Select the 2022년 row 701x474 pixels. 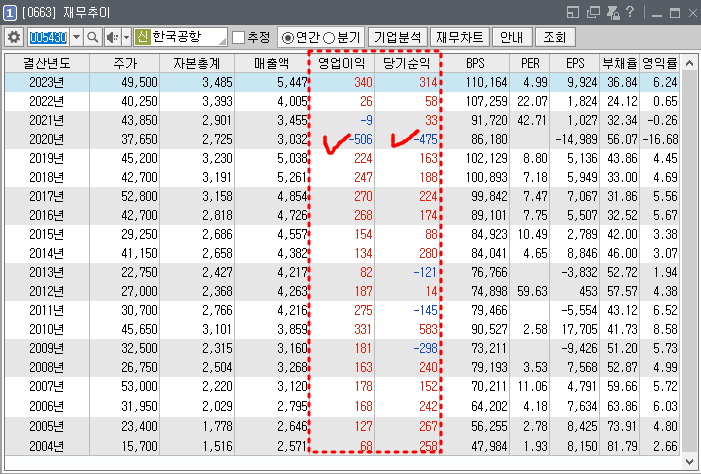tap(342, 102)
